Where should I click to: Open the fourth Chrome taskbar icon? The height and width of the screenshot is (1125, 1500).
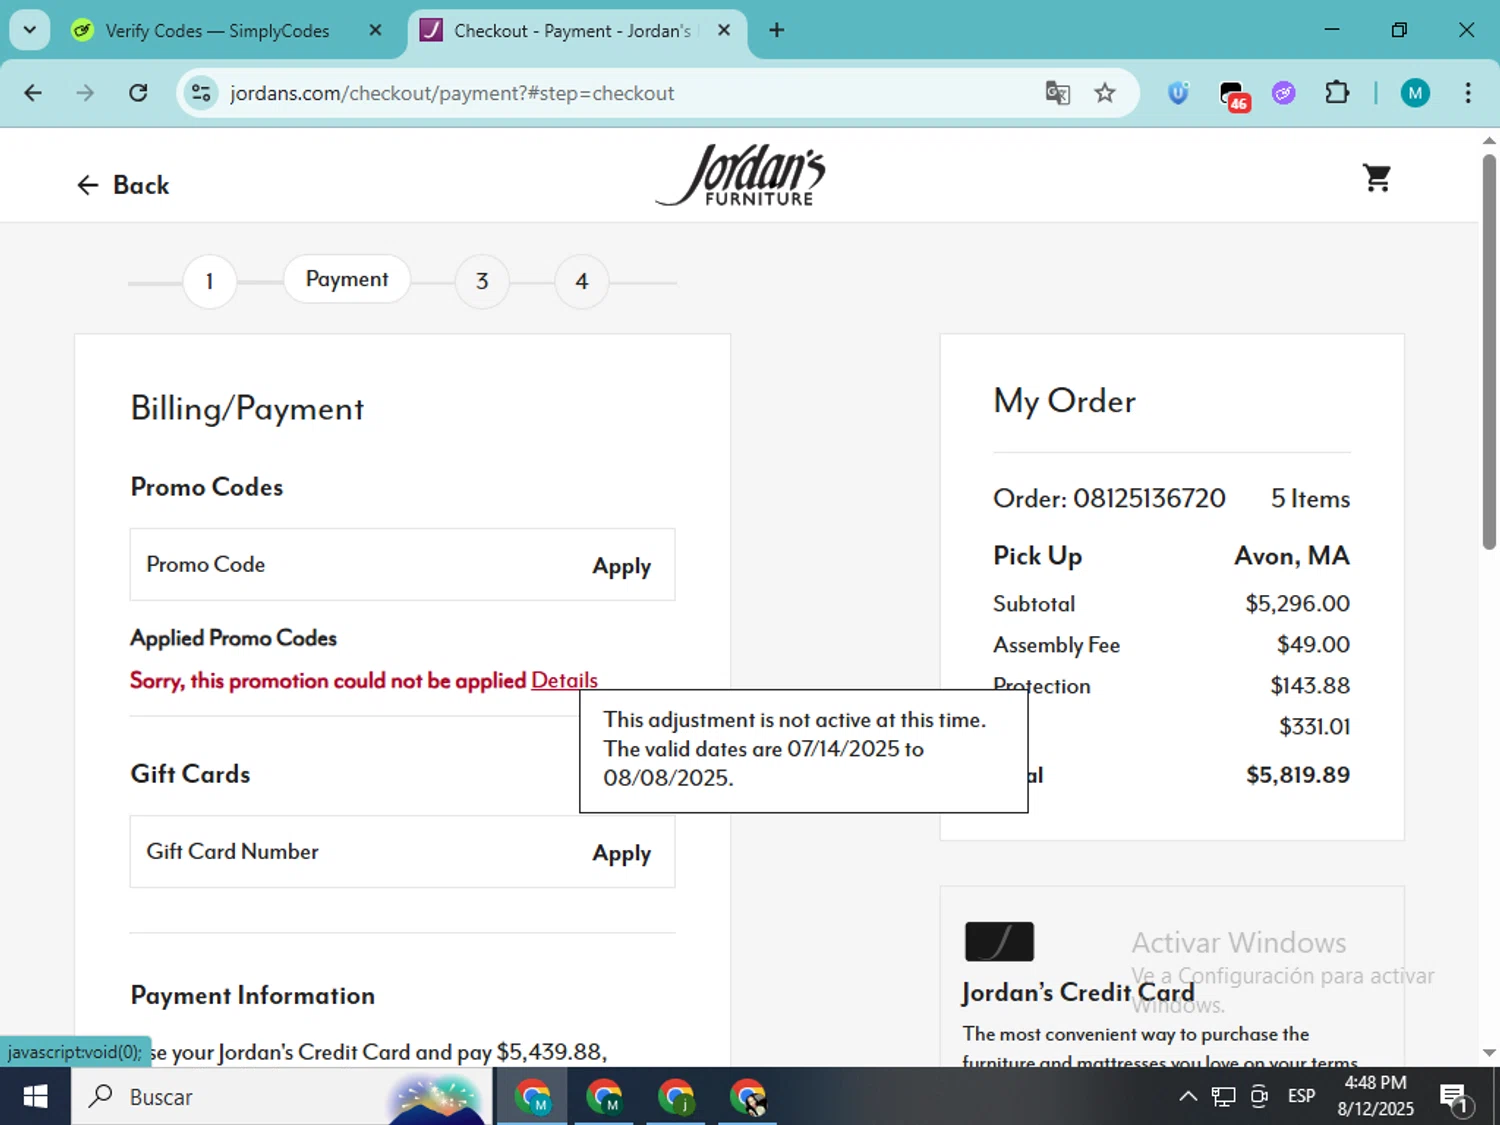tap(747, 1097)
